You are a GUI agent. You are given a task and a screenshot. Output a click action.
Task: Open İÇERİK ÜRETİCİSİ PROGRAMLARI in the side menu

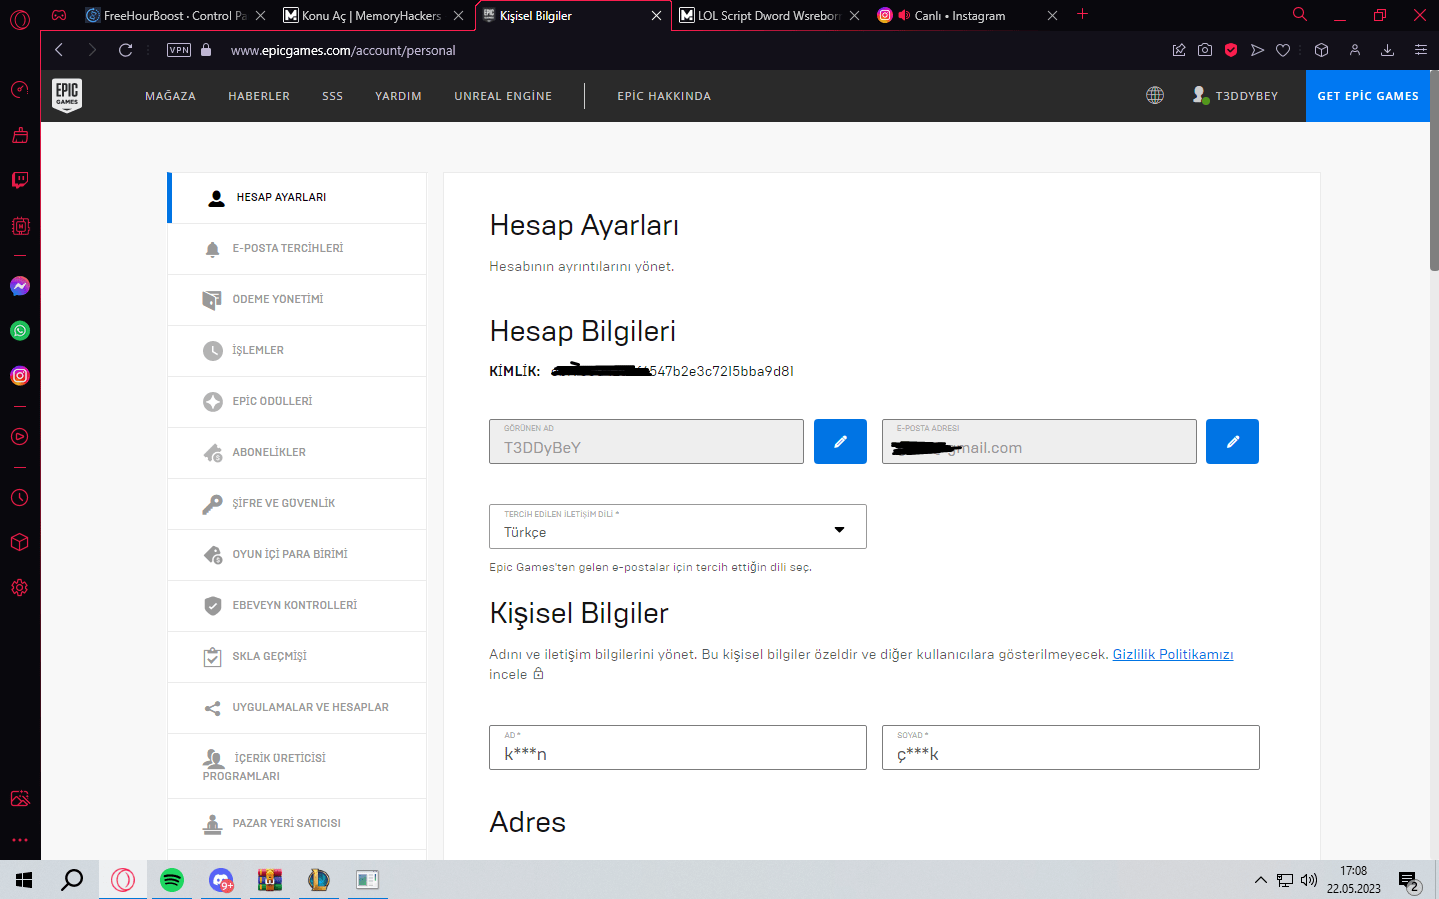pos(297,766)
